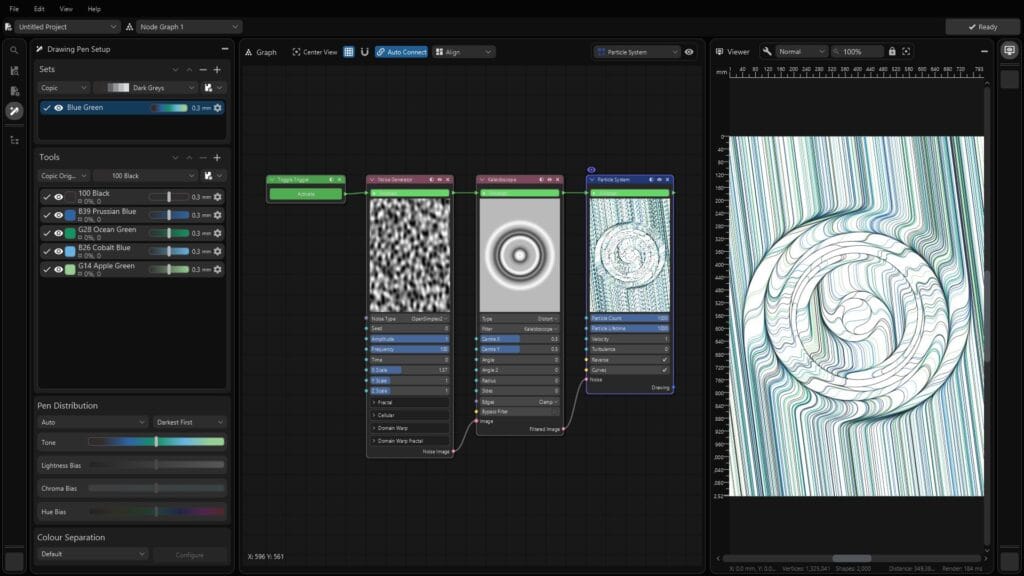Uncheck the 100 Black pen checkbox
Viewport: 1024px width, 576px height.
pos(46,197)
